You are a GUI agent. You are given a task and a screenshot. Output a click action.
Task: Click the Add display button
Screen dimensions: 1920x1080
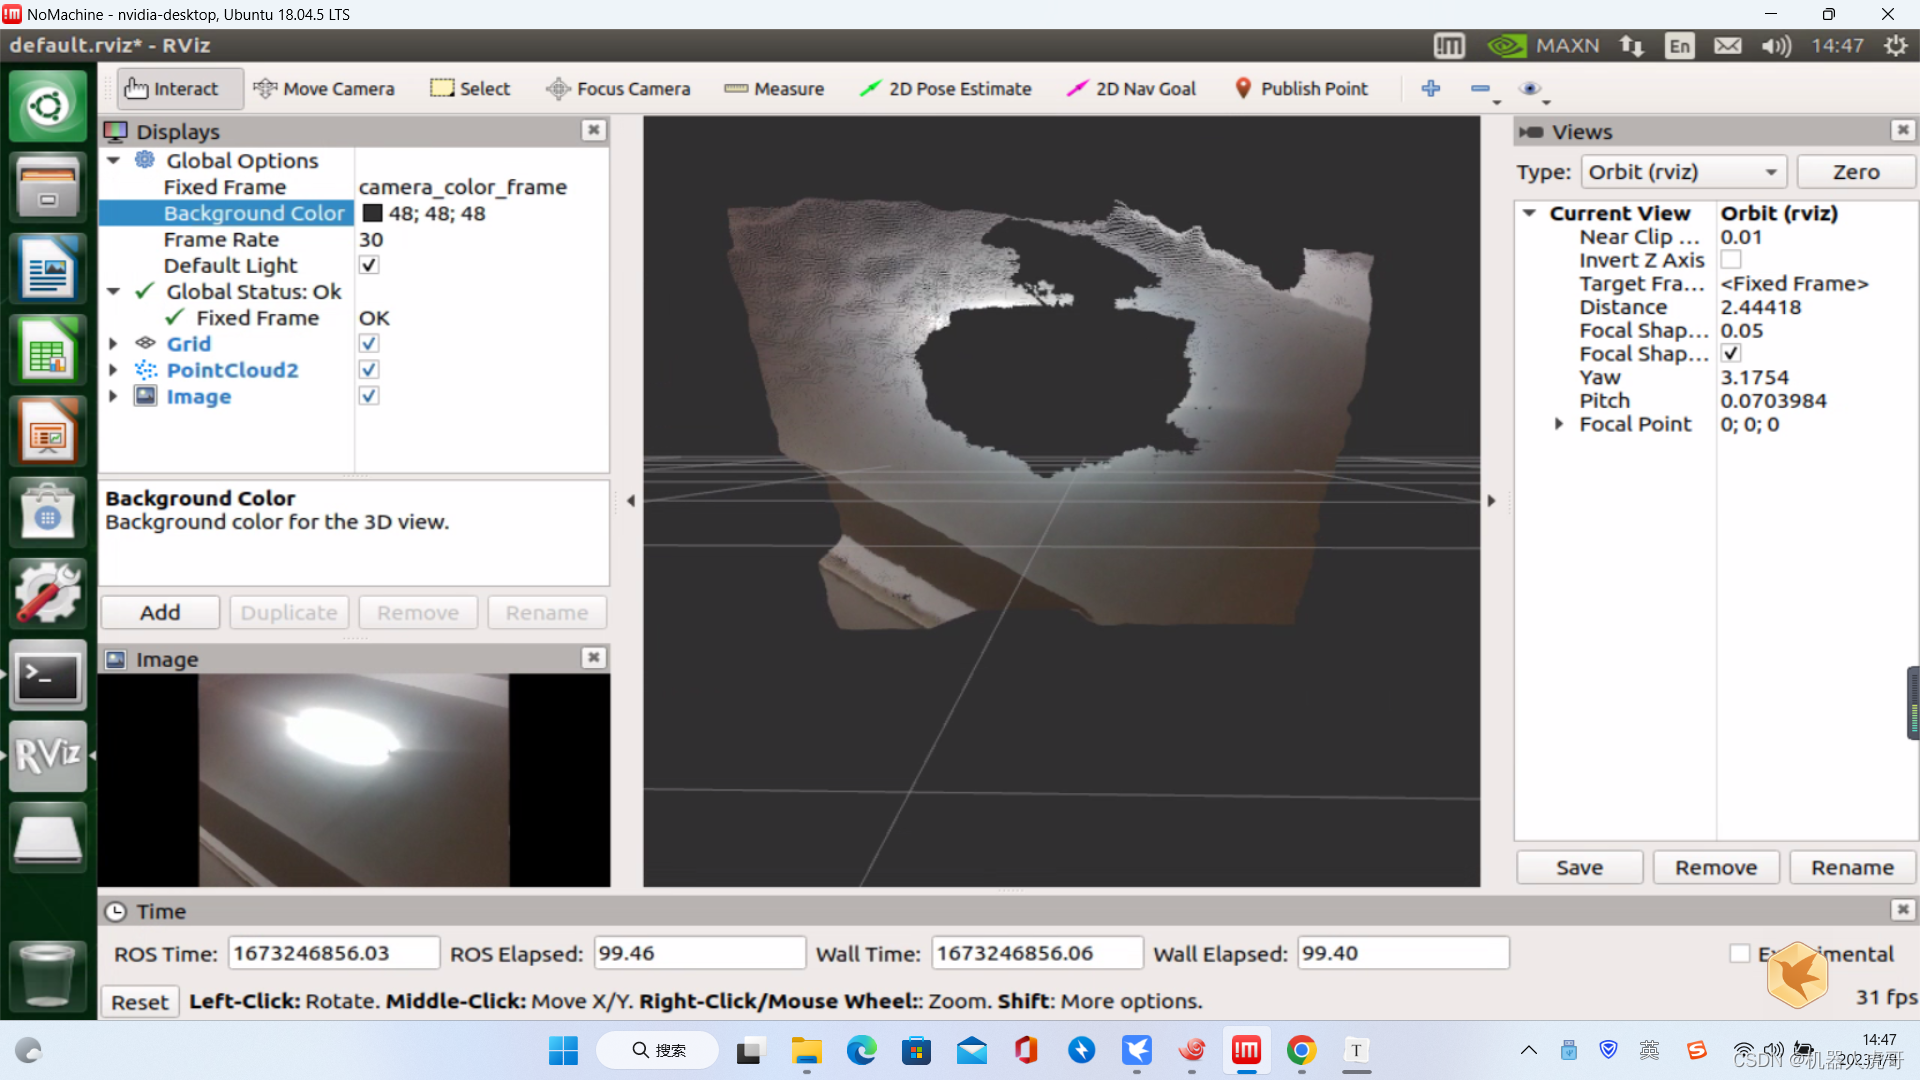pyautogui.click(x=160, y=612)
